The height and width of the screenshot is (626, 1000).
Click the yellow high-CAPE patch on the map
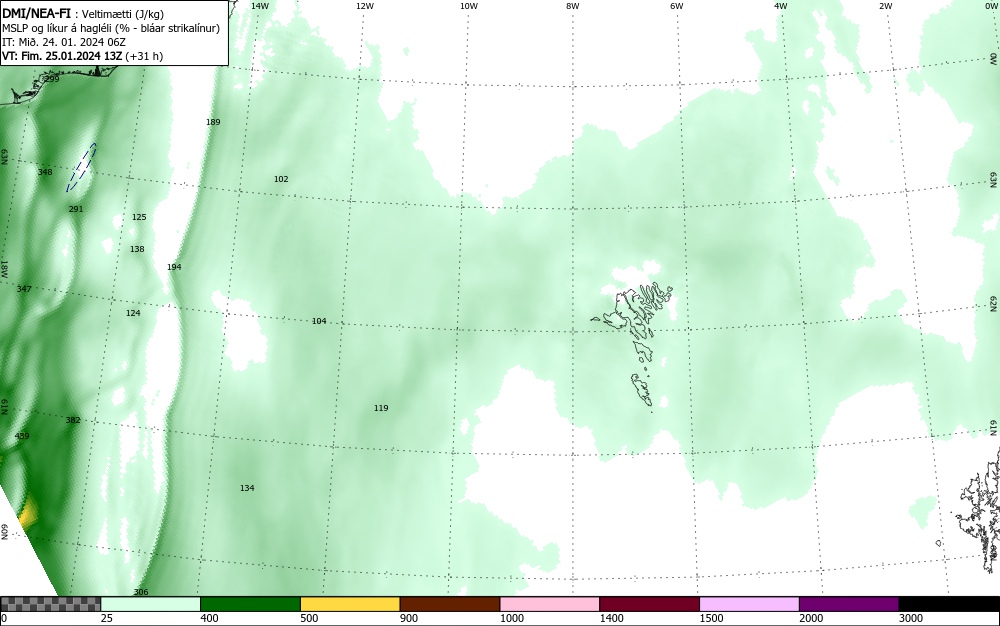27,514
